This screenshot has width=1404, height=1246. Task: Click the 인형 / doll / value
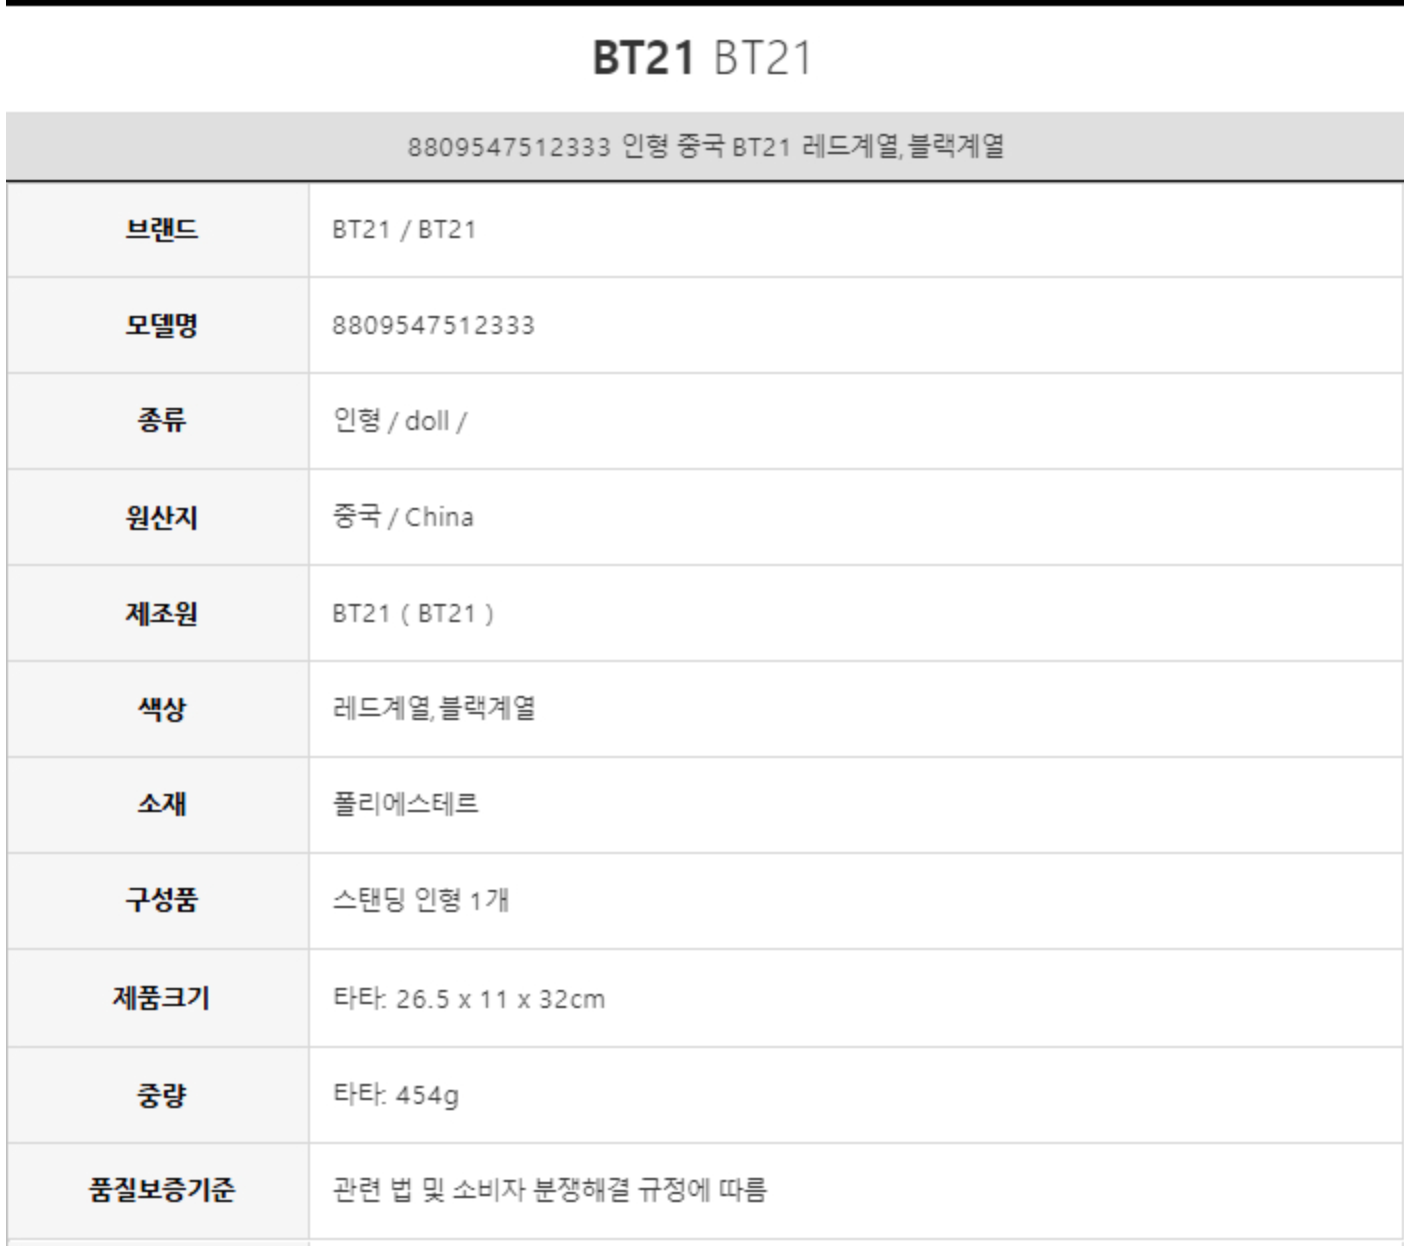(x=399, y=420)
